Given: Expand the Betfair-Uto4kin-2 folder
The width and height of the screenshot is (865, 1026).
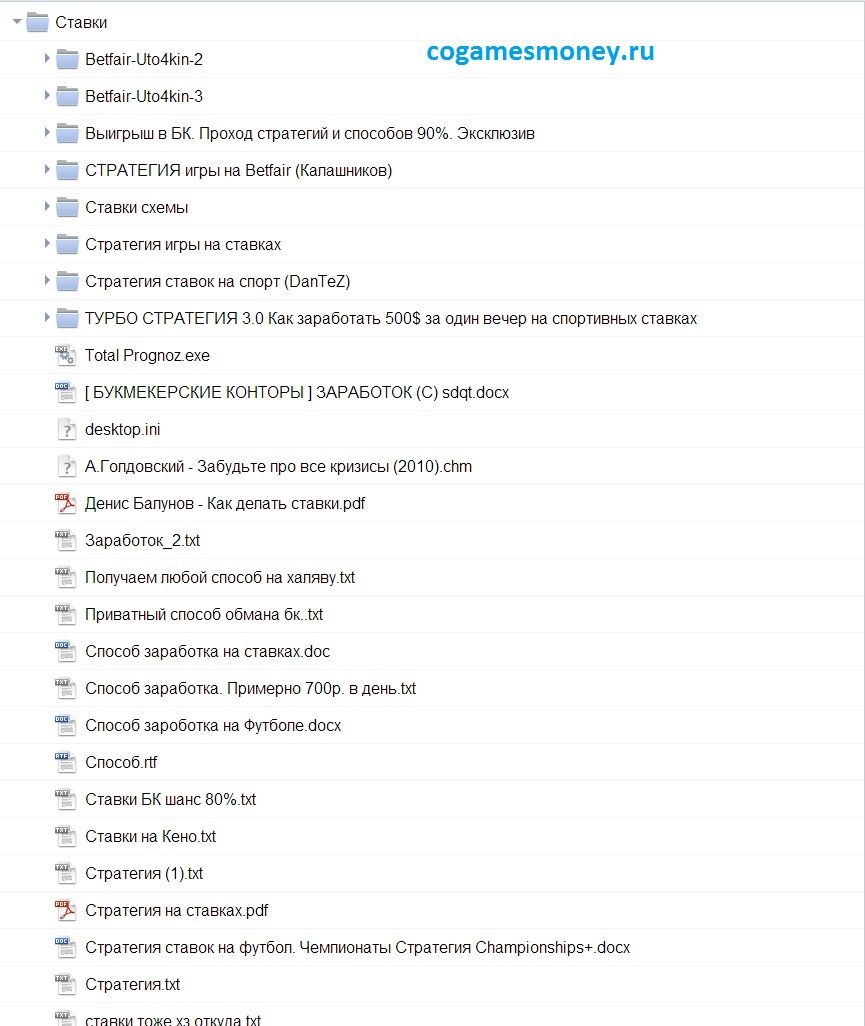Looking at the screenshot, I should click(47, 58).
